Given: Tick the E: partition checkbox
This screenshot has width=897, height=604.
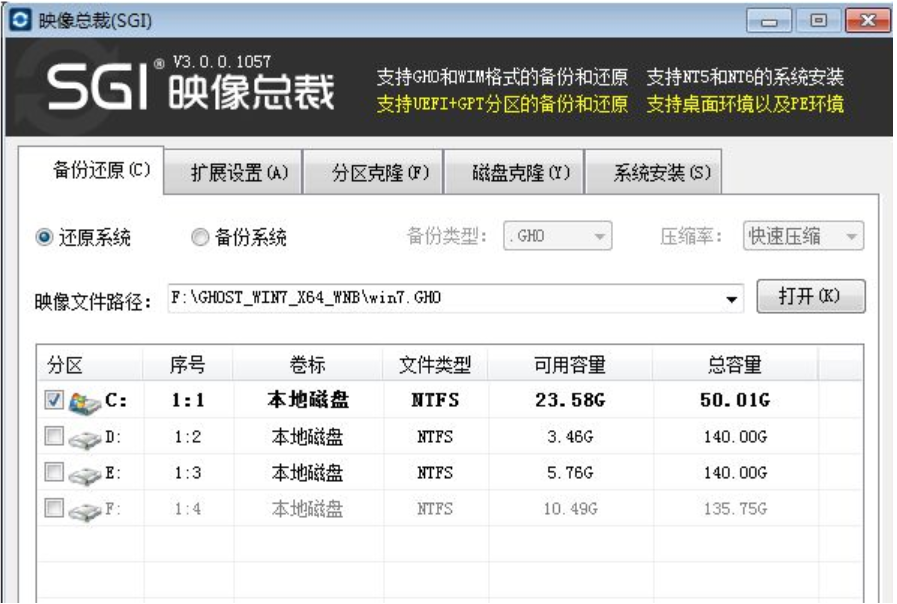Looking at the screenshot, I should 55,472.
